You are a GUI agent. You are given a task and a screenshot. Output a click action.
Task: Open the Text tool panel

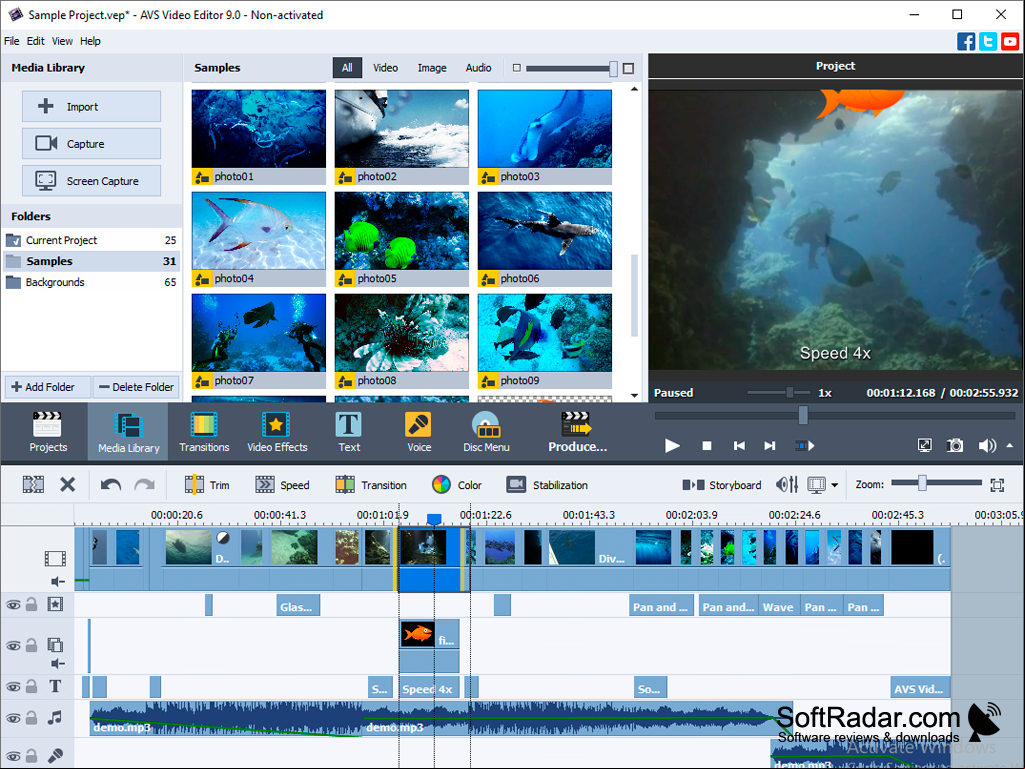[x=349, y=432]
